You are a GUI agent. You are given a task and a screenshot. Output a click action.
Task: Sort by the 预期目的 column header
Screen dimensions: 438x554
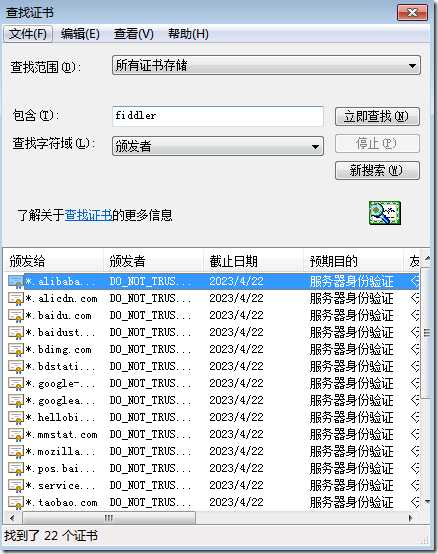point(354,261)
